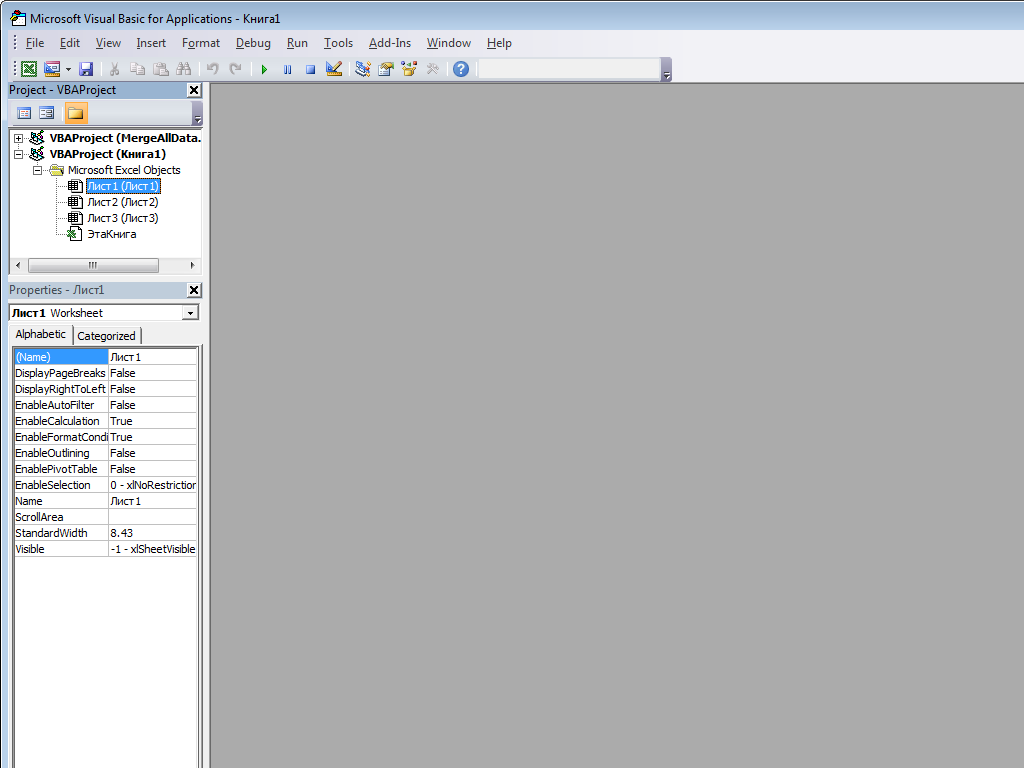Open the View menu
This screenshot has height=768, width=1024.
(x=108, y=43)
